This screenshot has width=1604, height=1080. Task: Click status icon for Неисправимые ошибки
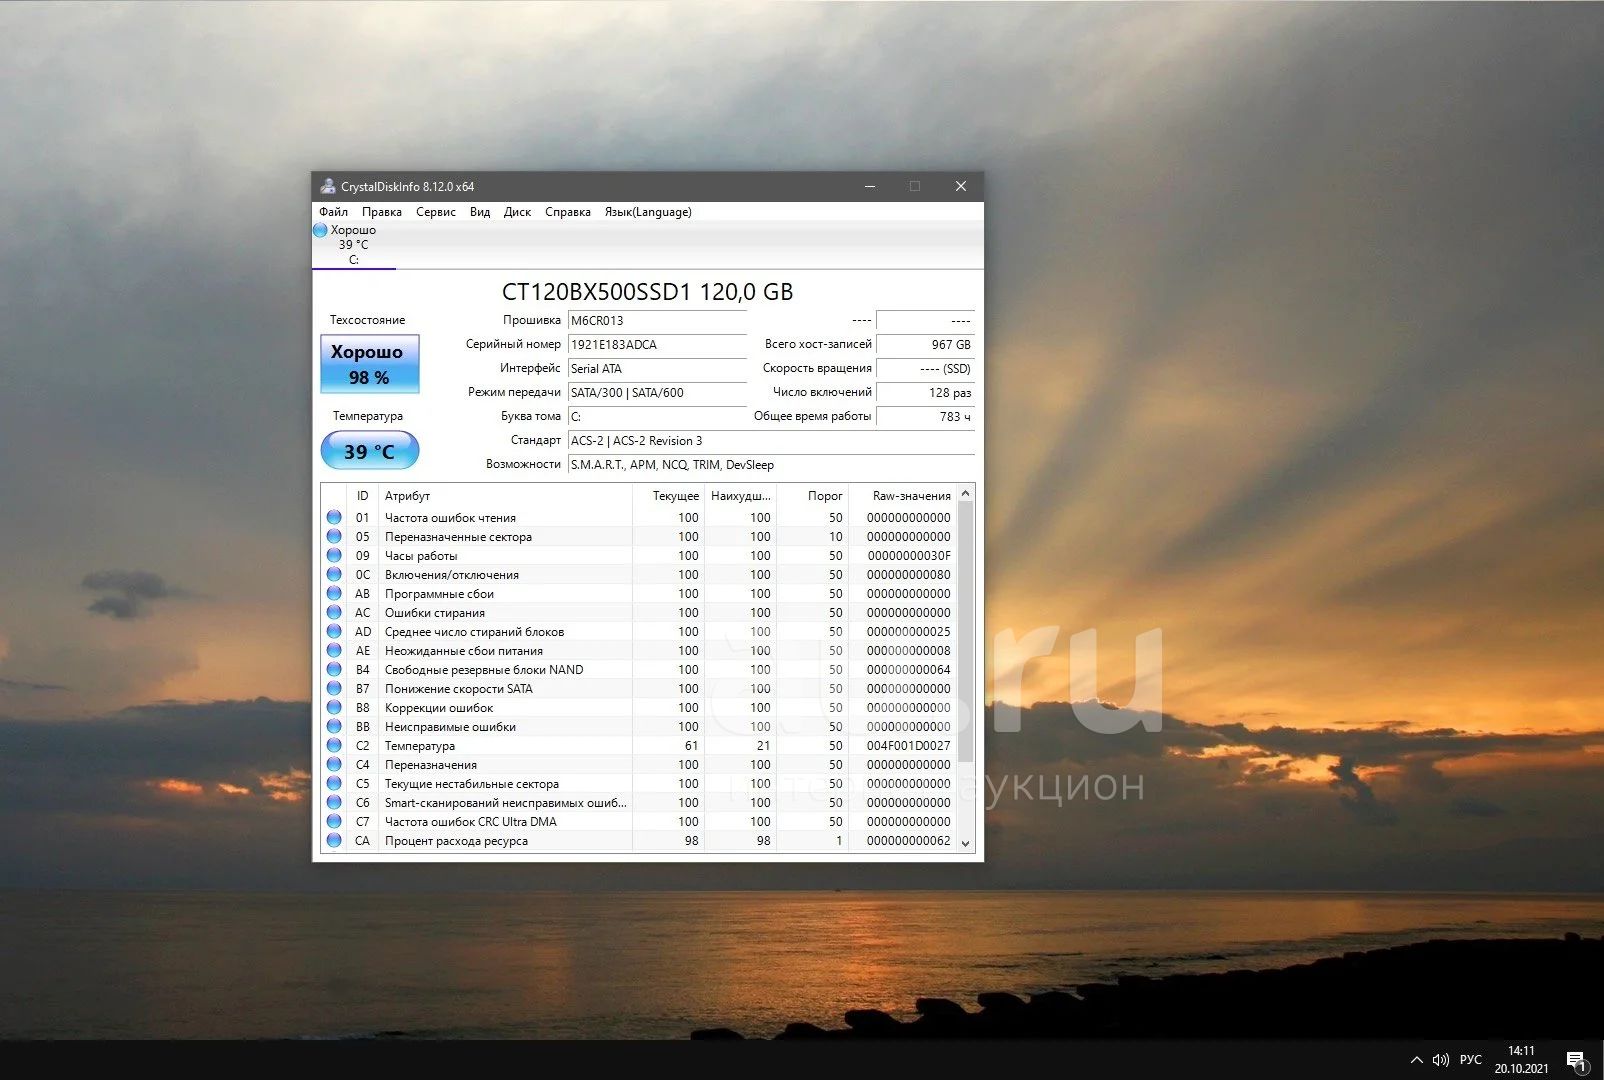[x=334, y=727]
